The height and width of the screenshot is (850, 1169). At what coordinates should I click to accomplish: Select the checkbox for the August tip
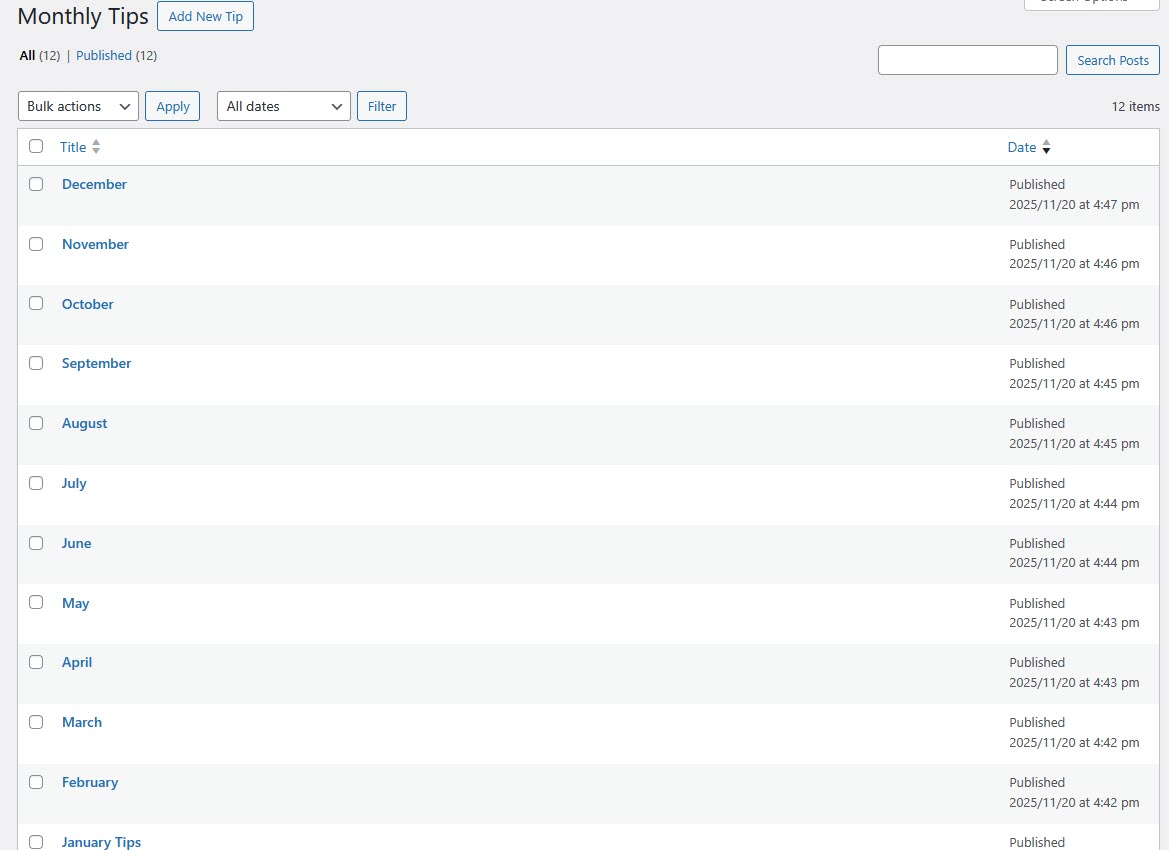tap(36, 423)
